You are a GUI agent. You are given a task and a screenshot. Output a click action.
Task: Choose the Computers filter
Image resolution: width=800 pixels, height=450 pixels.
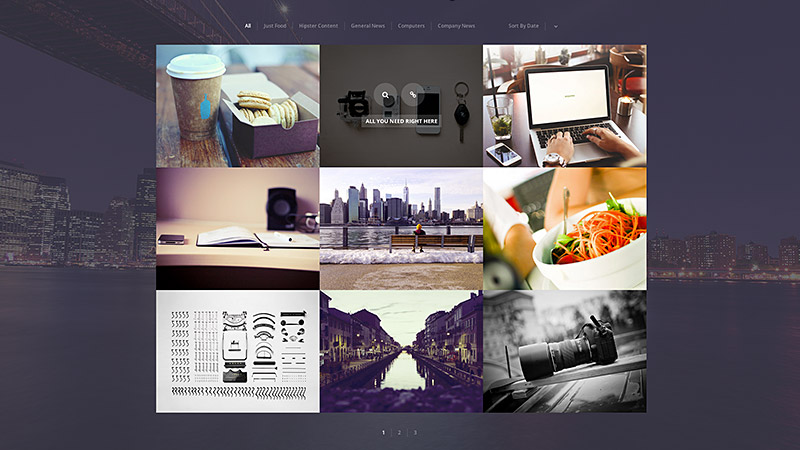pos(411,26)
